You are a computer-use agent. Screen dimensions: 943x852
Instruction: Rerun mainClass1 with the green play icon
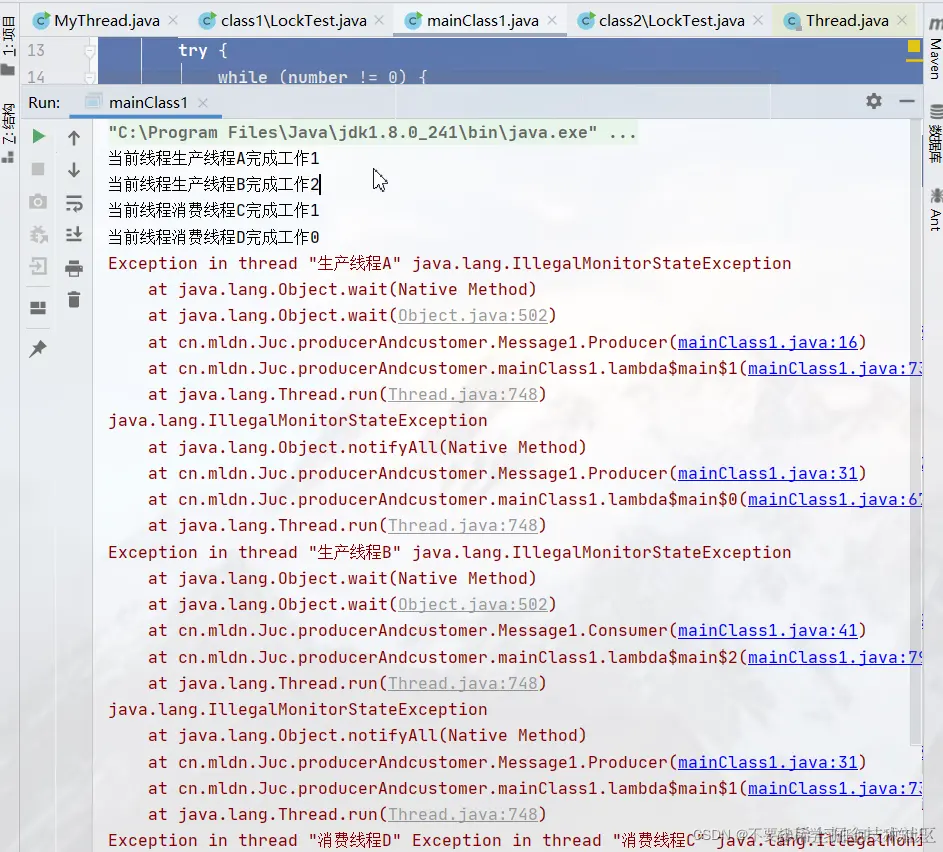pyautogui.click(x=38, y=136)
